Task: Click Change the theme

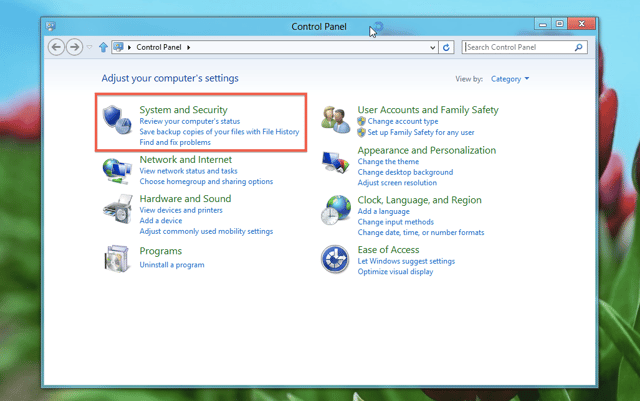Action: (388, 162)
